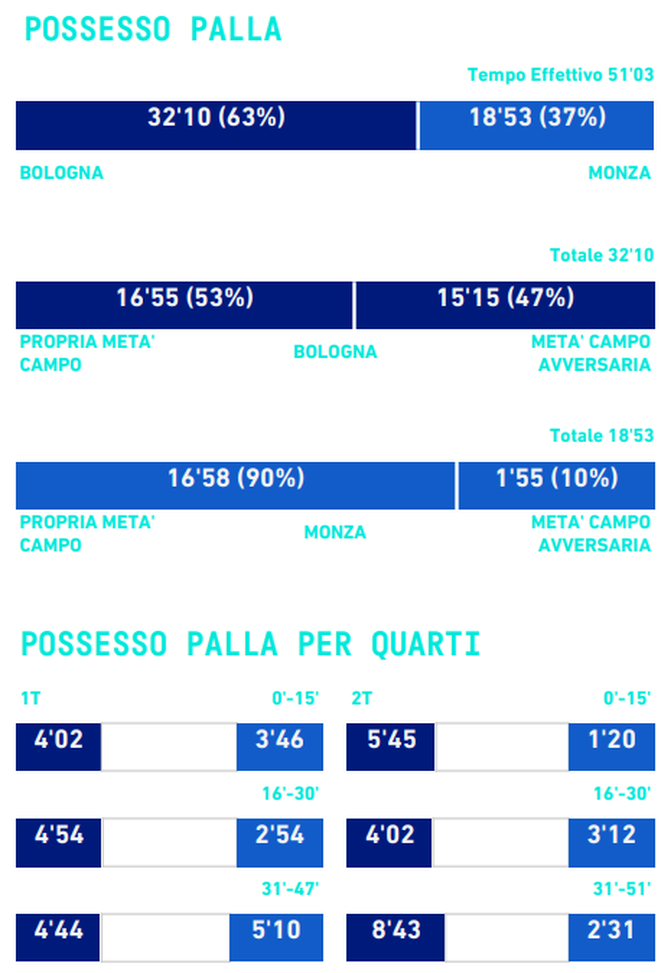
Task: Click the Totale 32'10 label
Action: pos(600,255)
